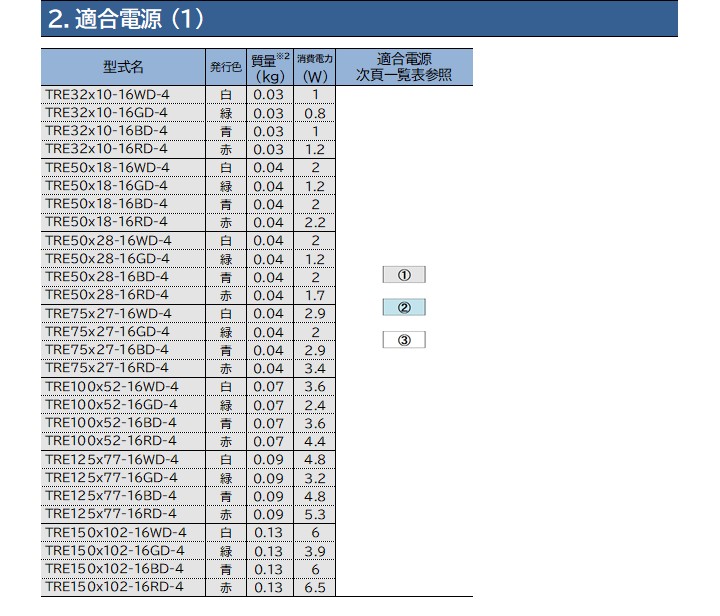
Task: Select model TRE150x102-16BD-4
Action: point(114,569)
